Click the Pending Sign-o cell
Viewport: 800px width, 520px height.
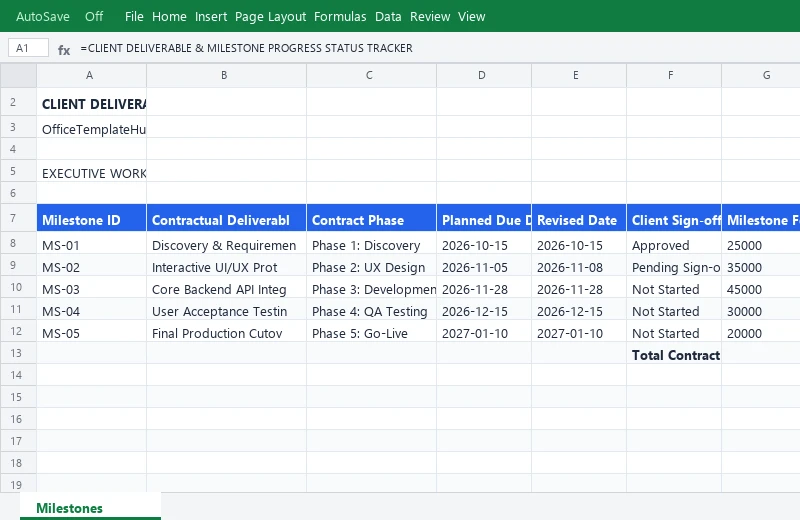[x=674, y=267]
